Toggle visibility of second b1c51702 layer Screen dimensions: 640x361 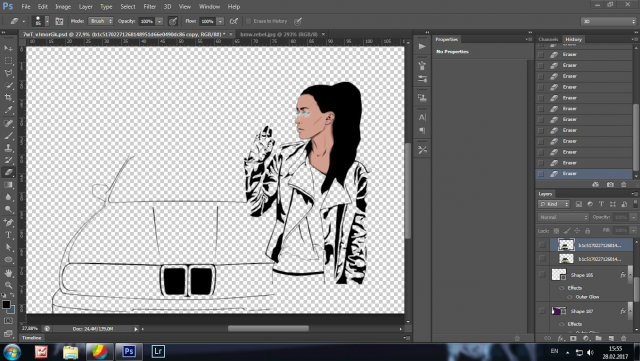point(542,258)
